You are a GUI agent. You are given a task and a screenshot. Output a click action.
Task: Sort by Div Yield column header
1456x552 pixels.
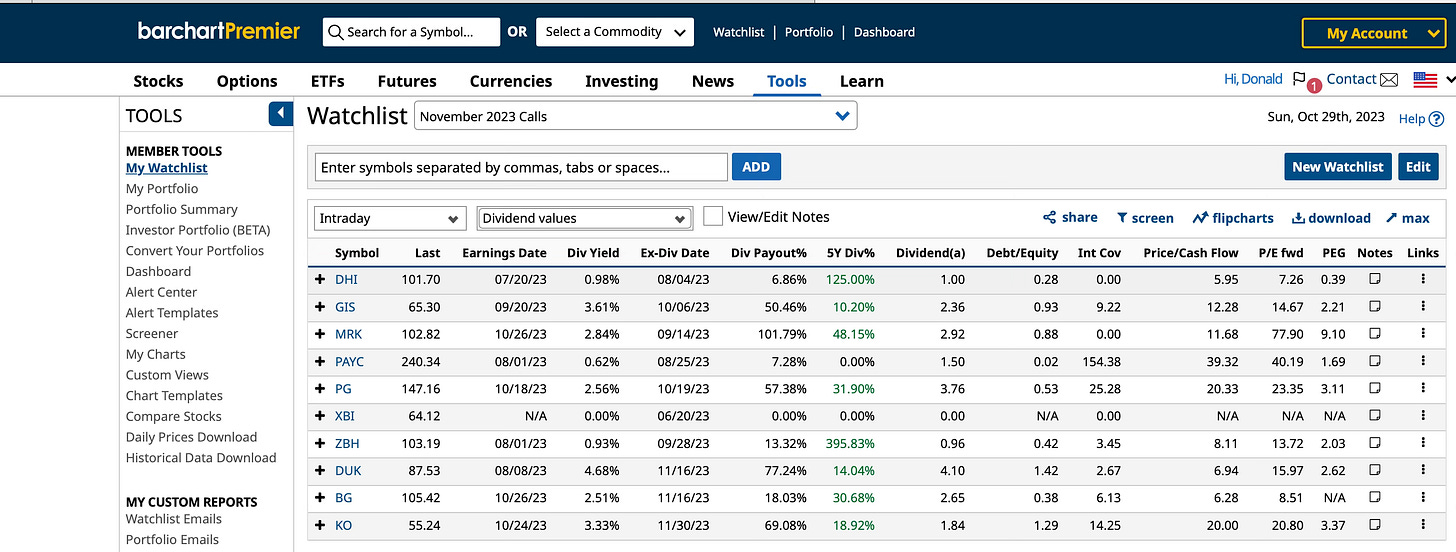click(594, 253)
